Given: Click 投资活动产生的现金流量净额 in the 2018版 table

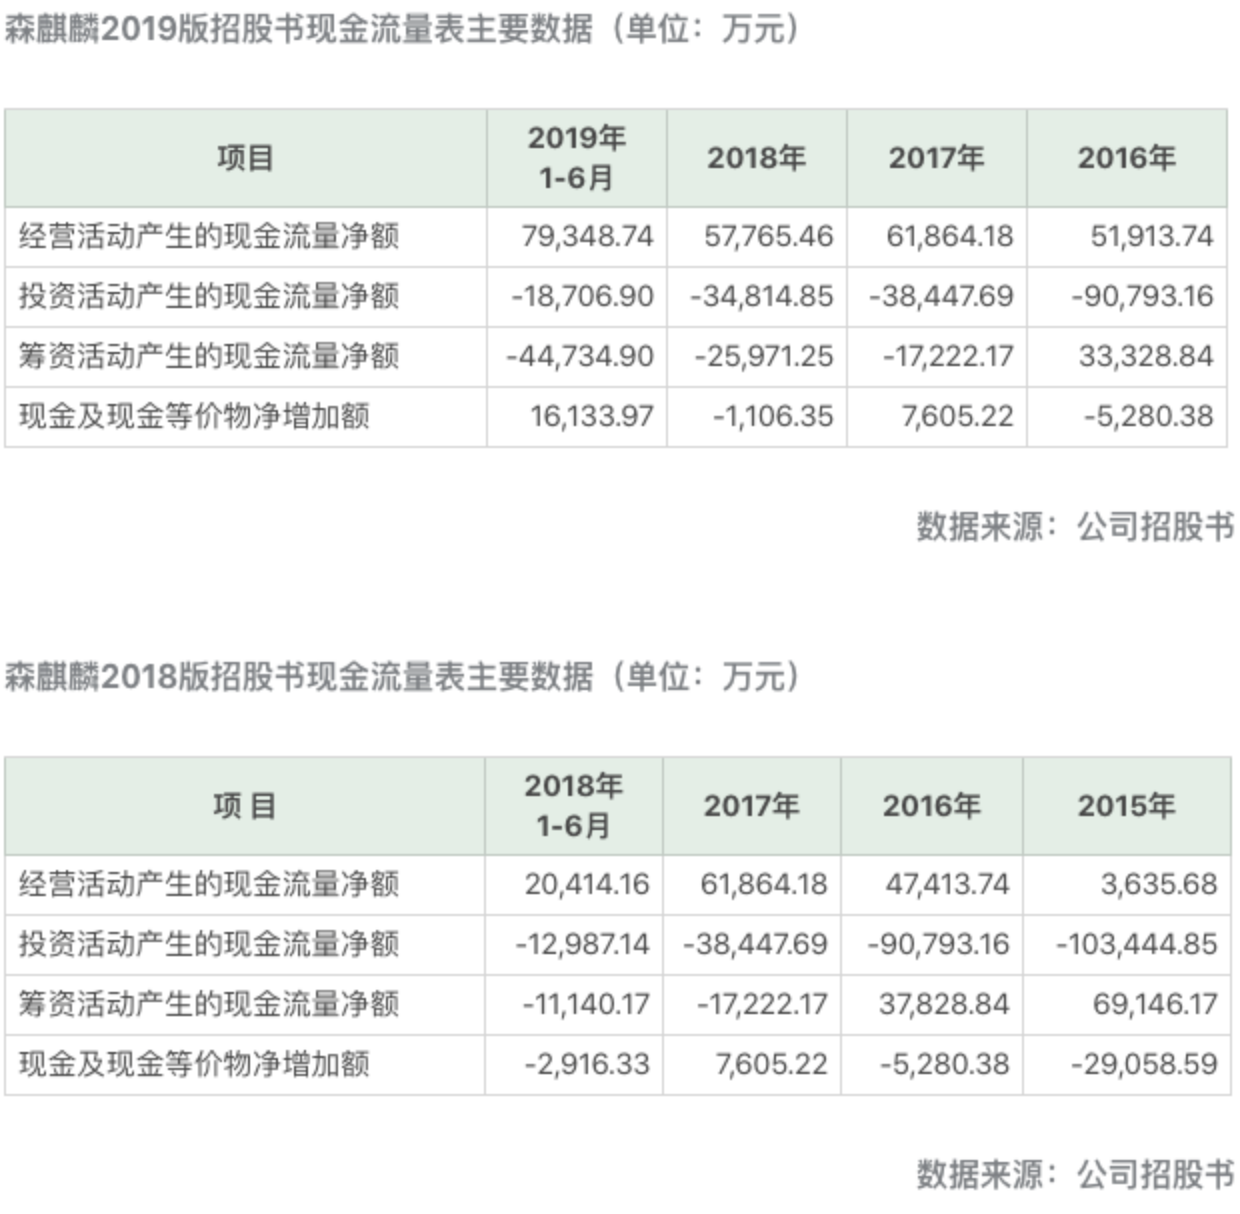Looking at the screenshot, I should pos(209,944).
